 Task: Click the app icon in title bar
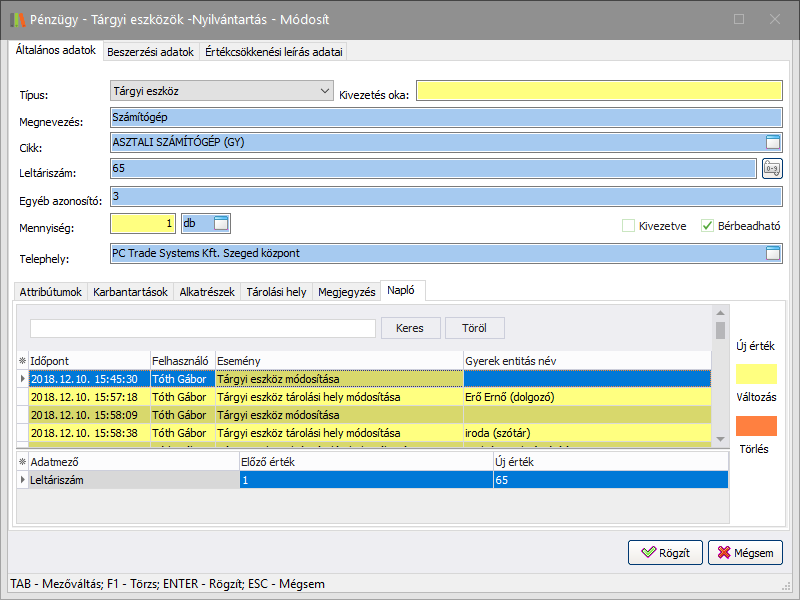coord(17,19)
